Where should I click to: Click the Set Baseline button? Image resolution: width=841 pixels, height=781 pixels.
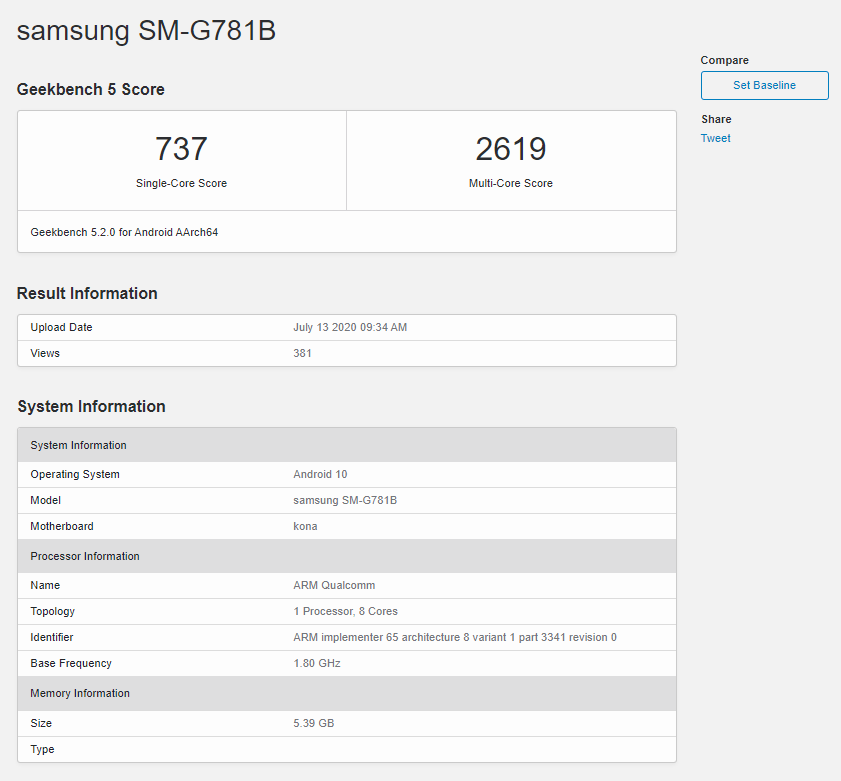tap(764, 86)
